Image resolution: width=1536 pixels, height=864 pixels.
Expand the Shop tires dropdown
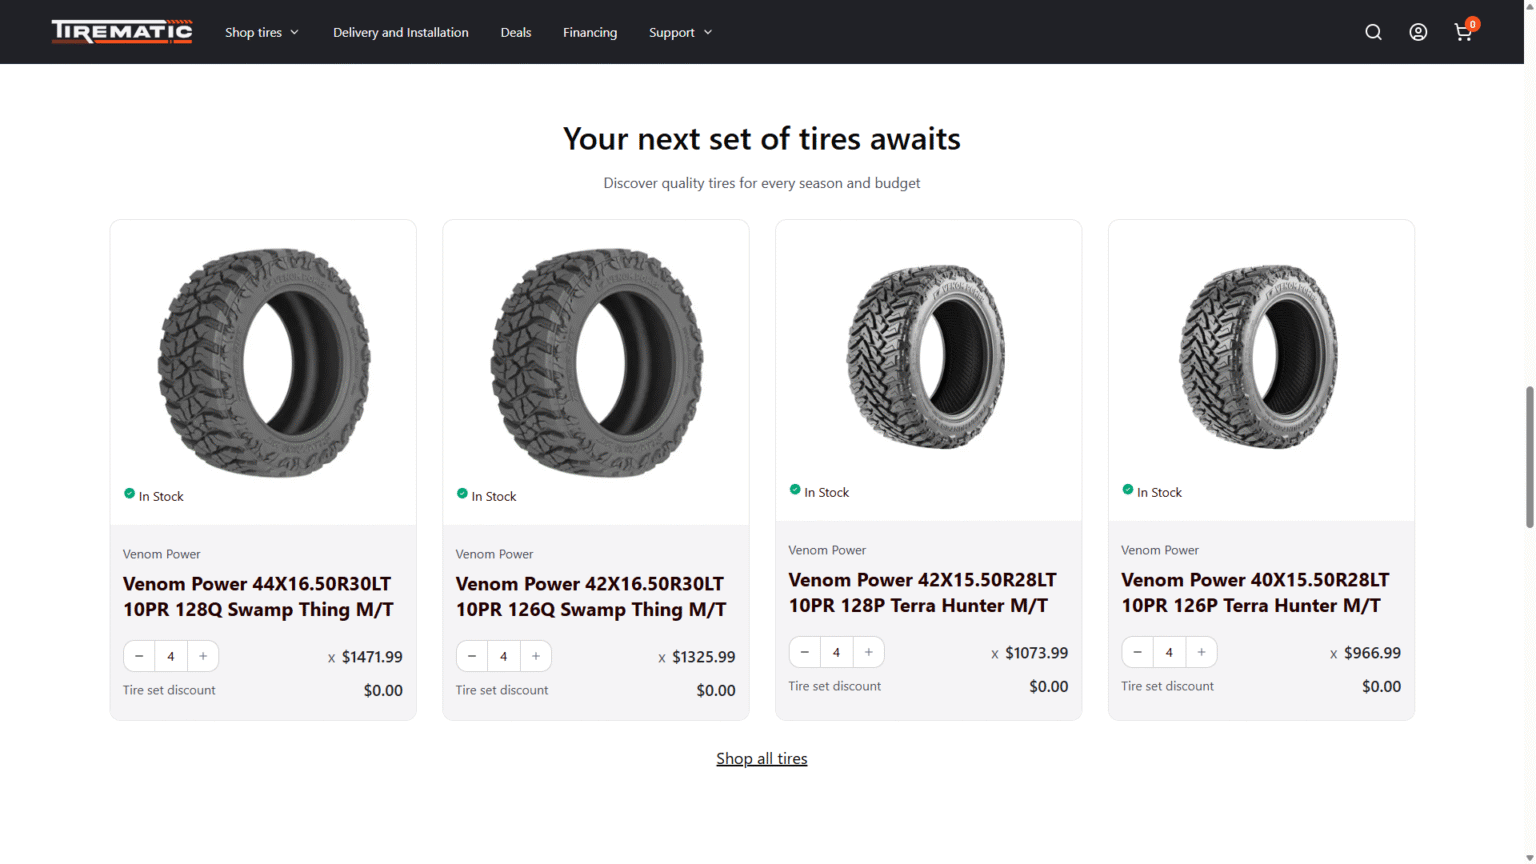click(x=262, y=32)
